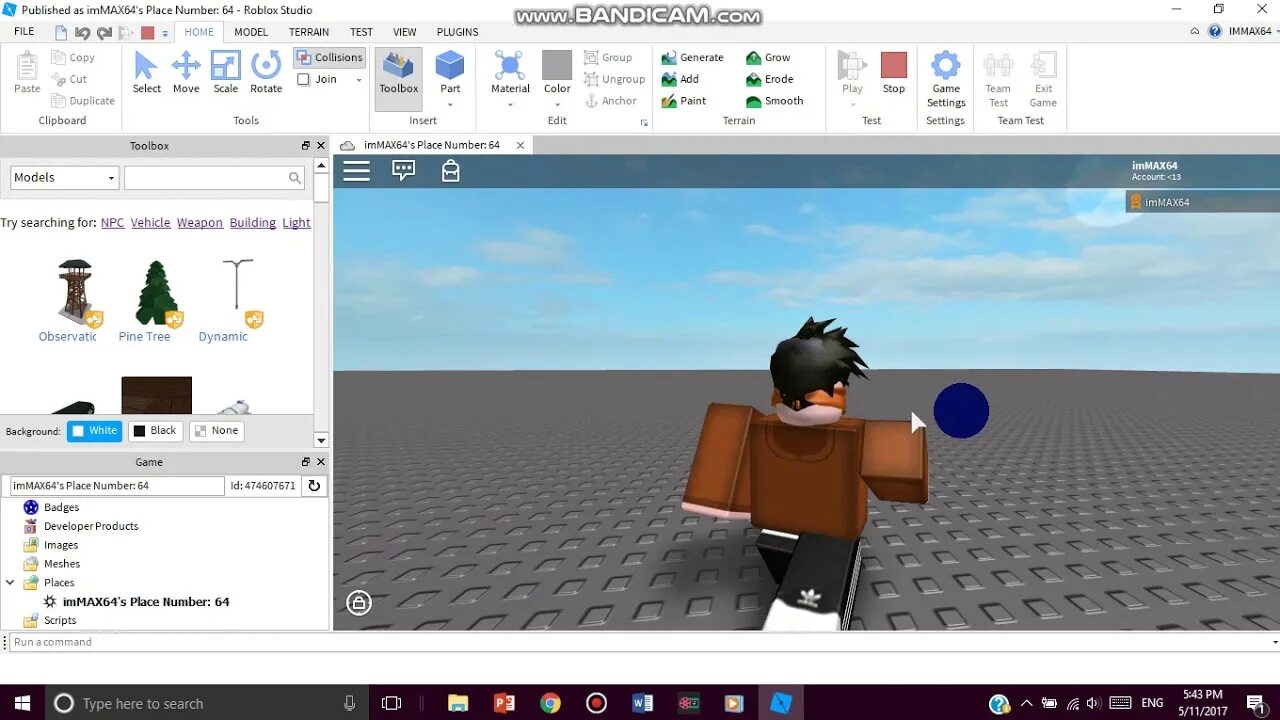This screenshot has width=1280, height=720.
Task: Click the Light search suggestion
Action: tap(296, 223)
